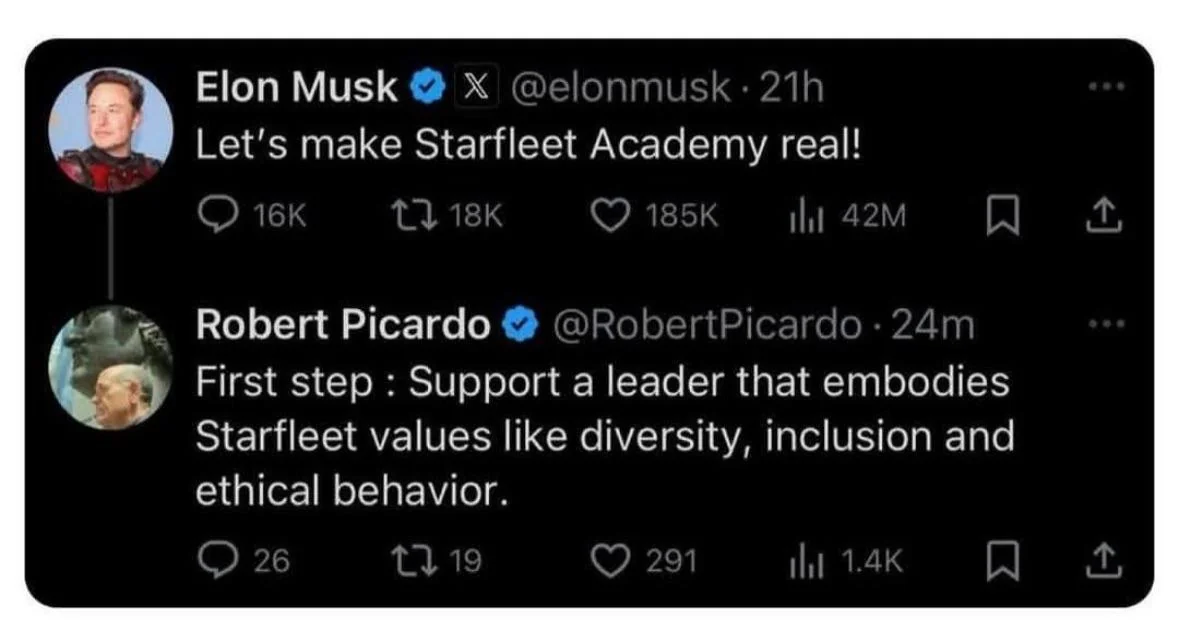Click the reply author's profile avatar

(110, 366)
